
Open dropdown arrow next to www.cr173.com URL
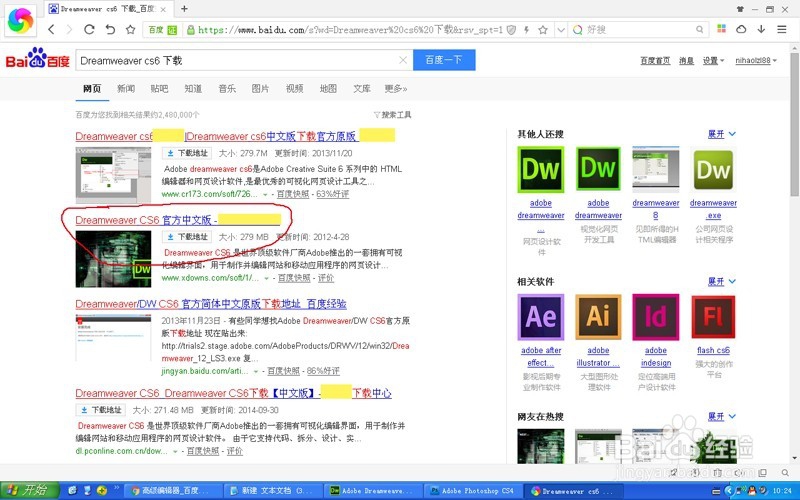pos(265,194)
